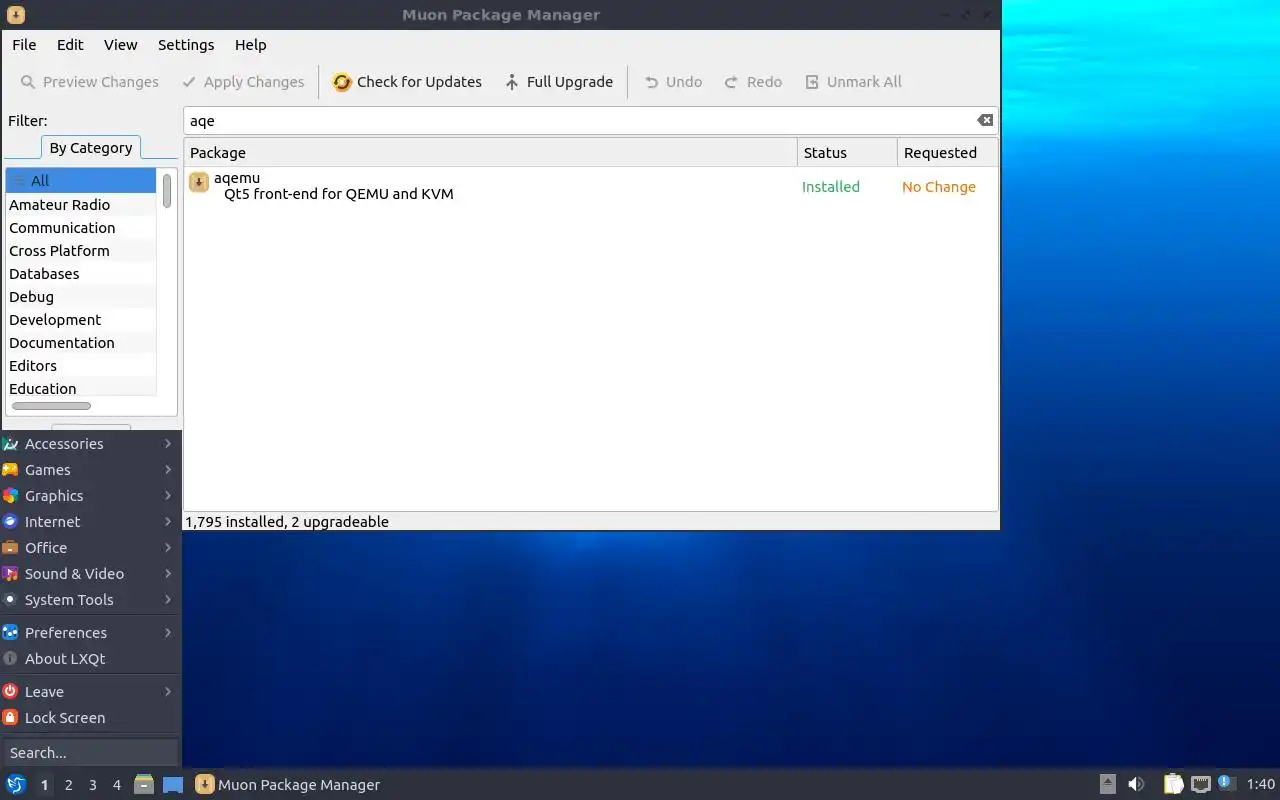The image size is (1280, 800).
Task: Click the Muon icon in the title bar
Action: point(15,15)
